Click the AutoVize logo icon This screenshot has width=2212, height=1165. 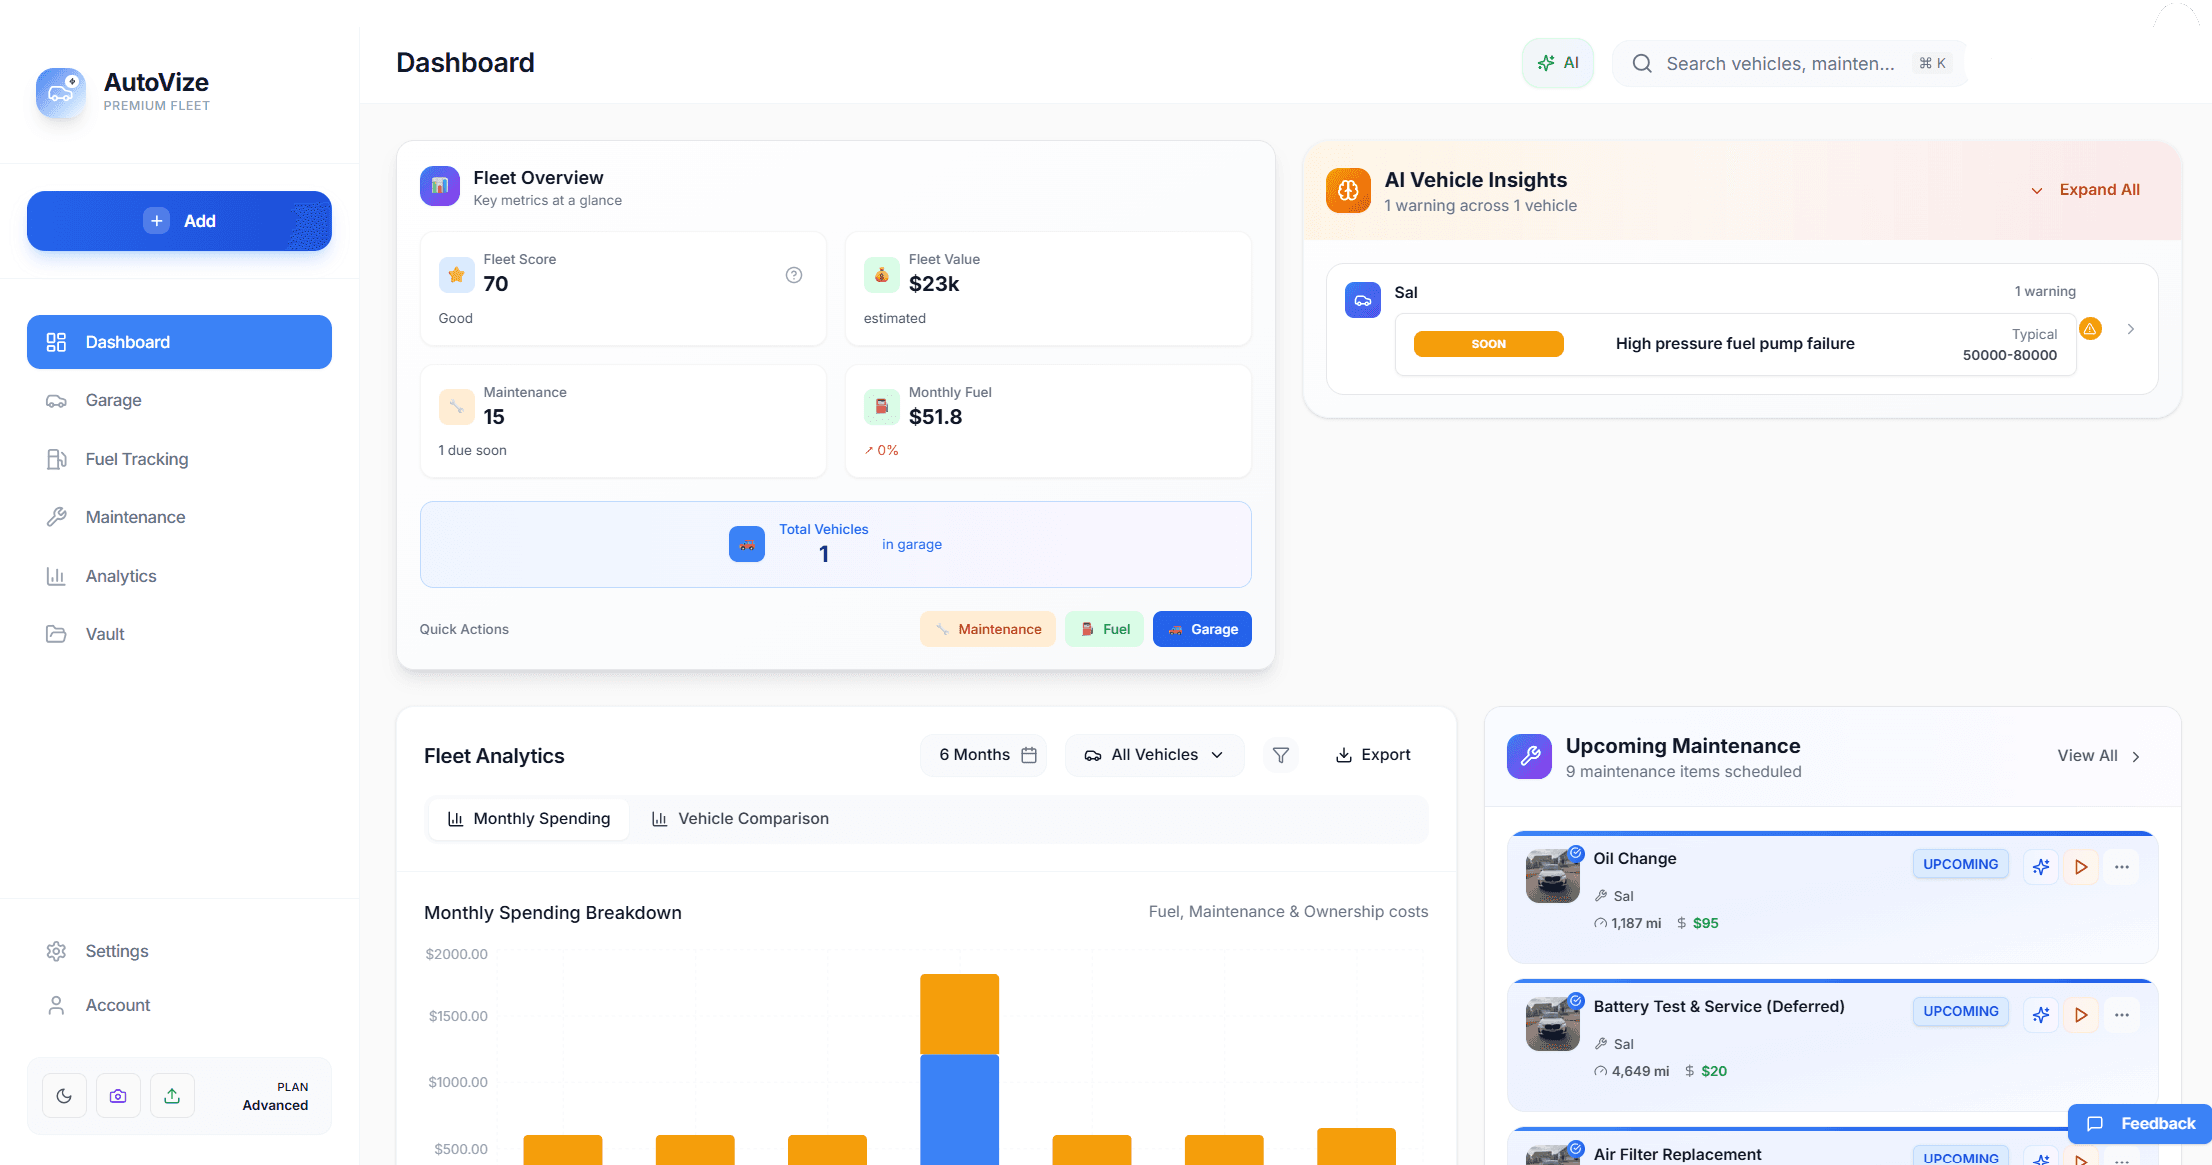point(61,93)
